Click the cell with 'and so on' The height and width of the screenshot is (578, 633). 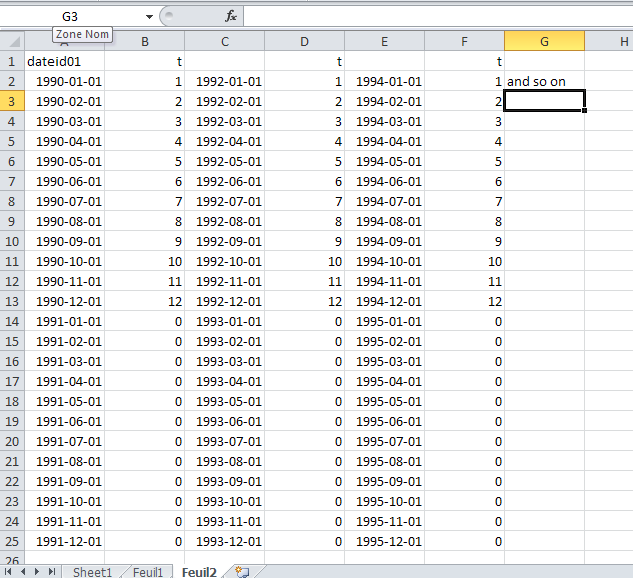[544, 82]
